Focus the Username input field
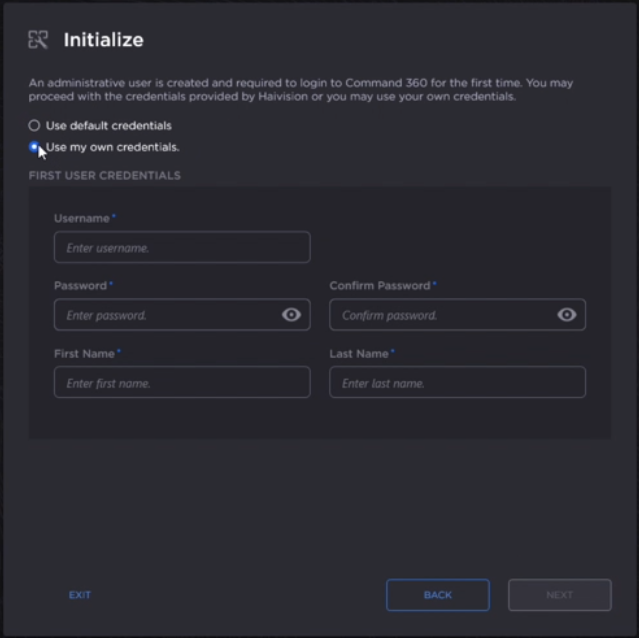639x638 pixels. (182, 247)
